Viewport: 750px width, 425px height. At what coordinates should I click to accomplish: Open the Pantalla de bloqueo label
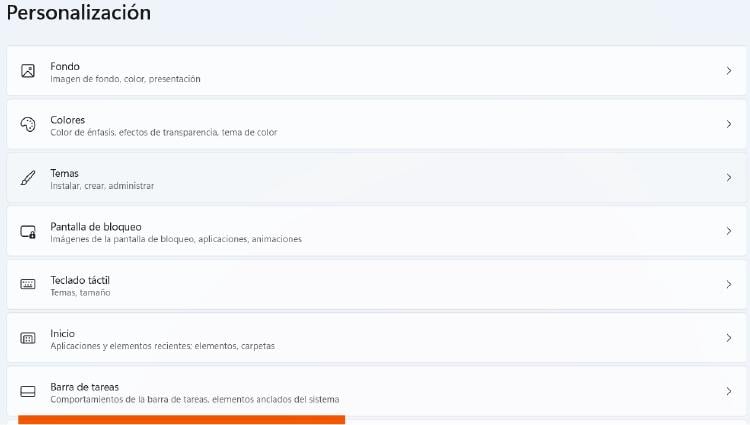[x=96, y=226]
